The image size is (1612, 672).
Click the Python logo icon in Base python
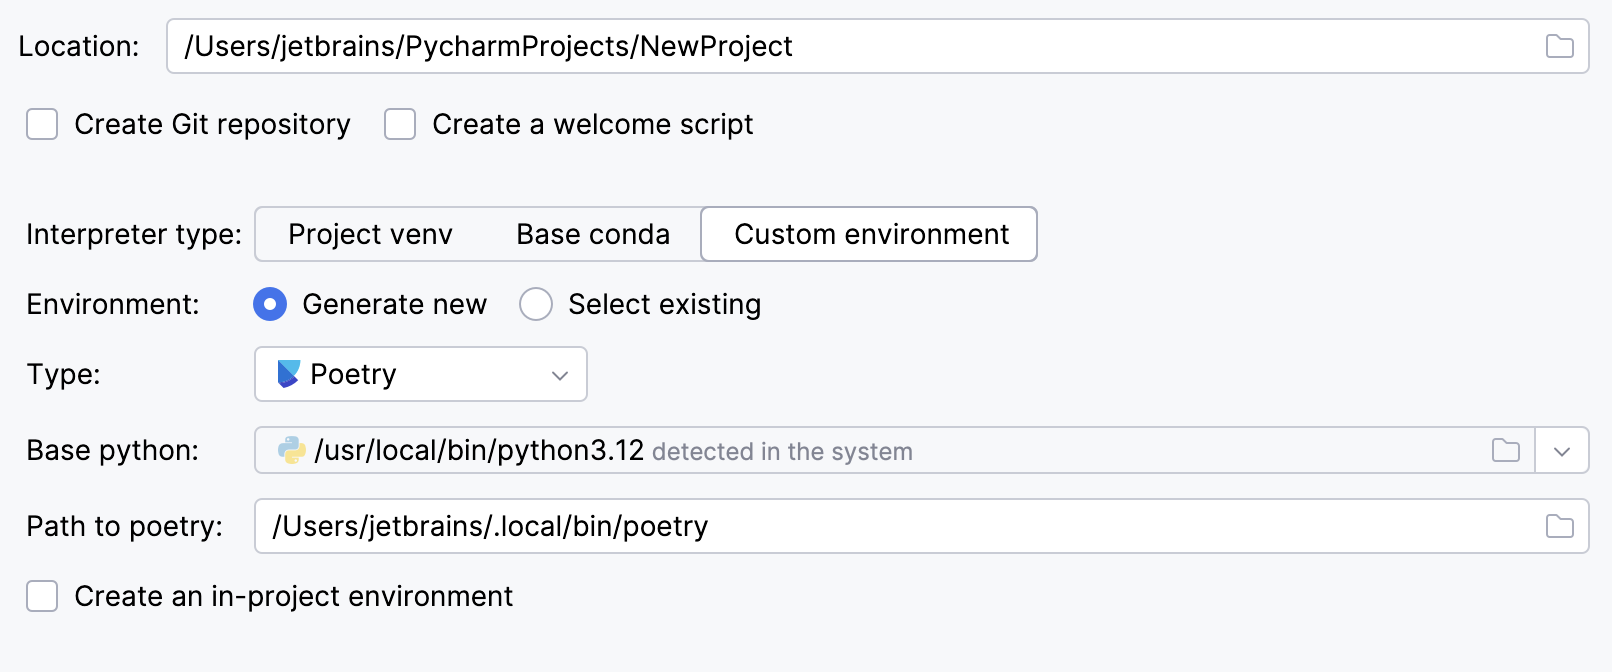292,450
